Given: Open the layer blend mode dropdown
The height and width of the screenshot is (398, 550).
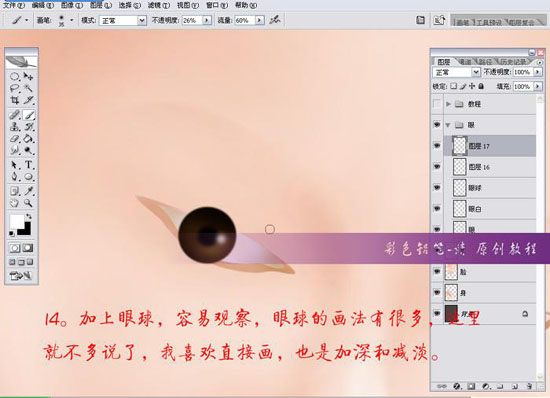Looking at the screenshot, I should 475,72.
